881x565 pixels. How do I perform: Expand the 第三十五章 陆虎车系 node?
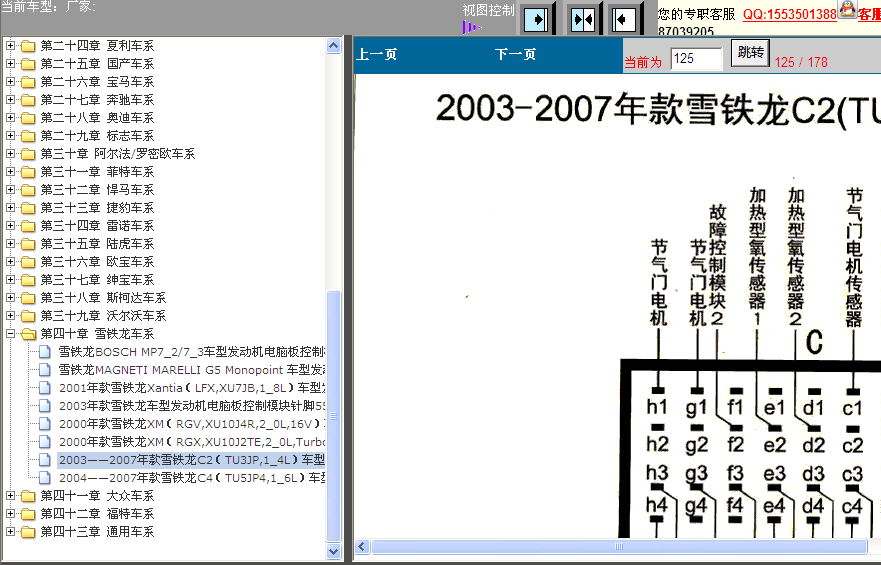(10, 243)
